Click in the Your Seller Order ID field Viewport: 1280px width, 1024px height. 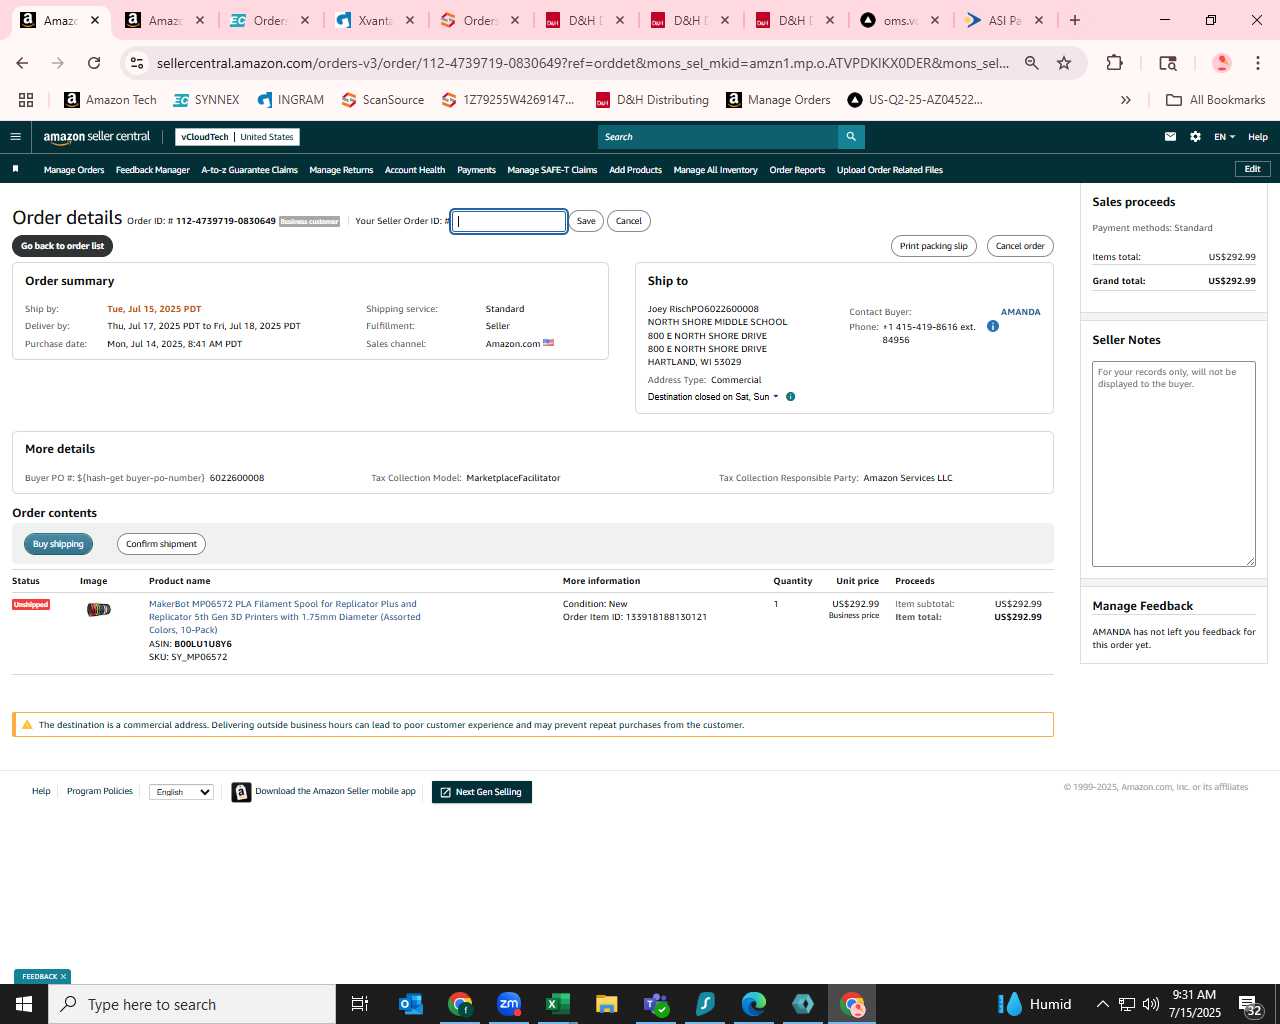coord(509,221)
